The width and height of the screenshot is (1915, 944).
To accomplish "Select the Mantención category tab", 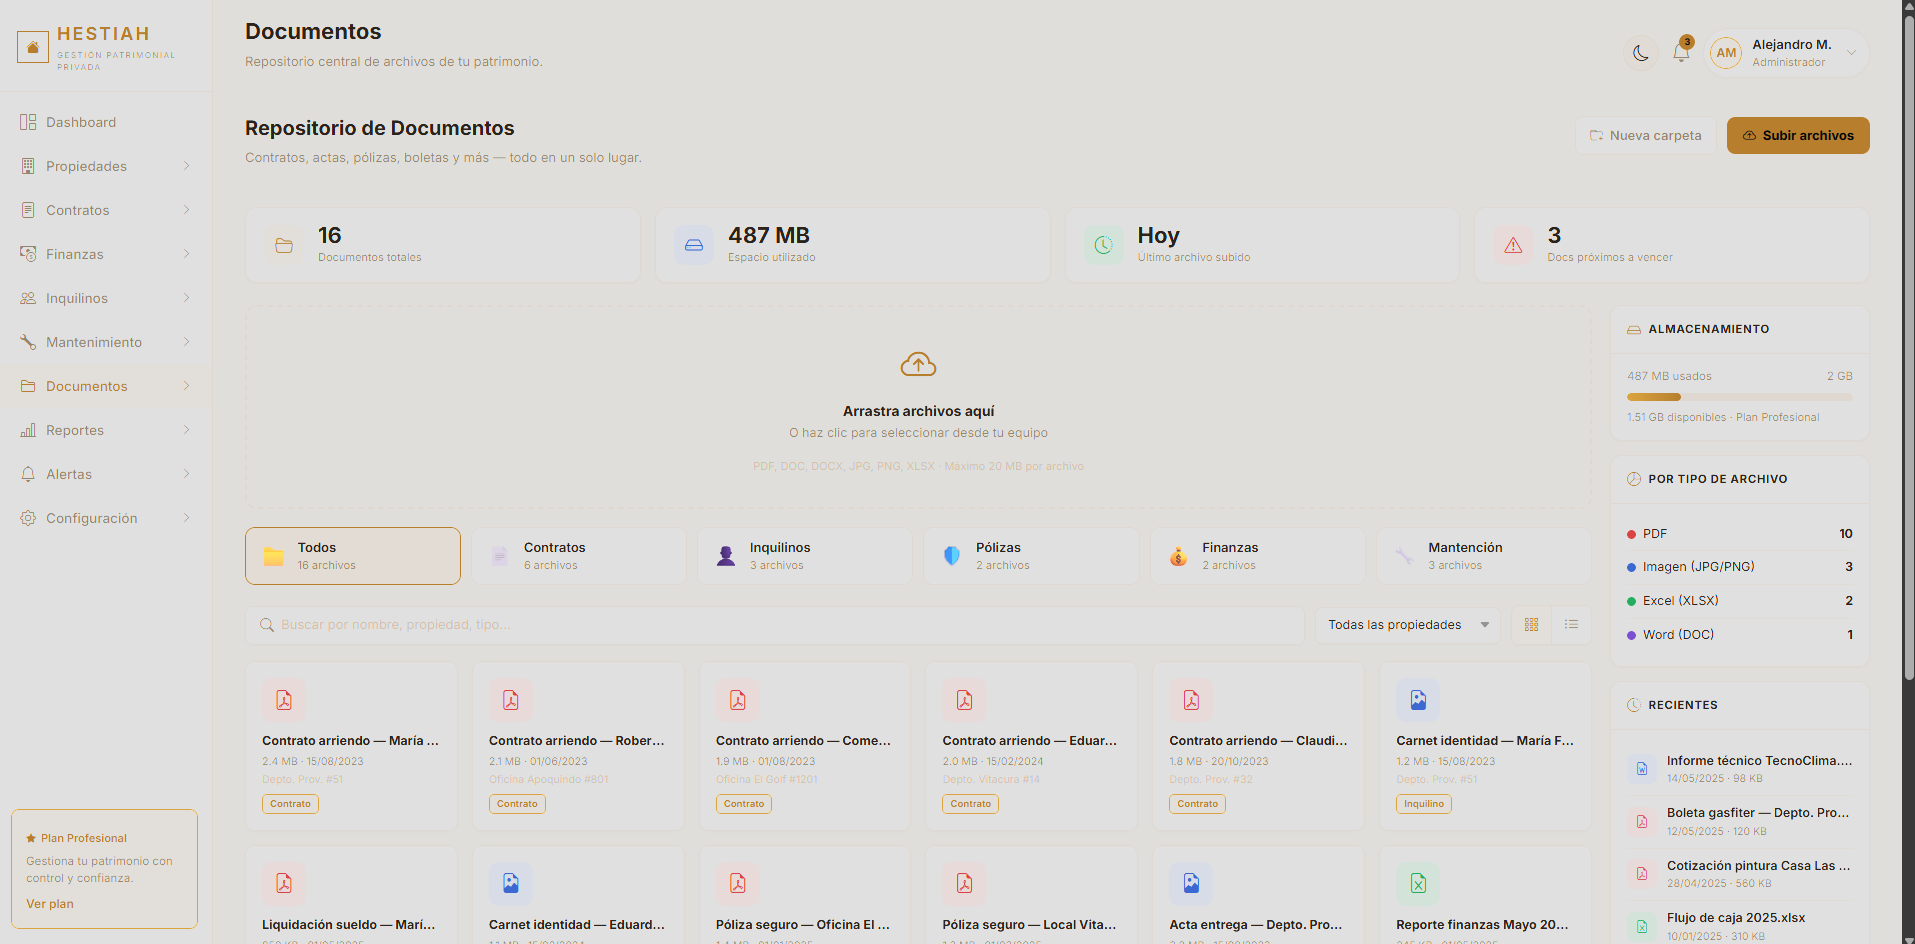I will tap(1484, 556).
